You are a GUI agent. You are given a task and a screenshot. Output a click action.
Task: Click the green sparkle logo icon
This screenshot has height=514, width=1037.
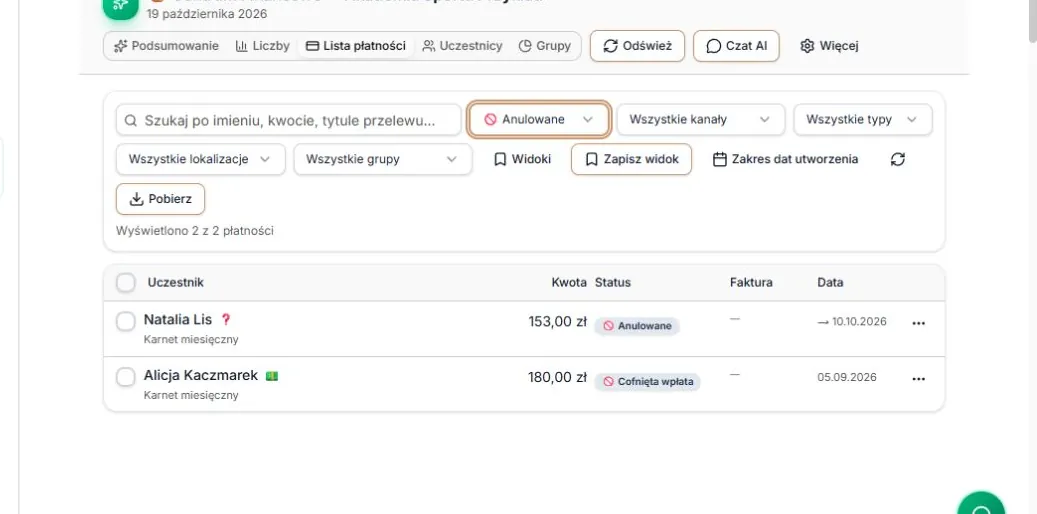pyautogui.click(x=120, y=5)
